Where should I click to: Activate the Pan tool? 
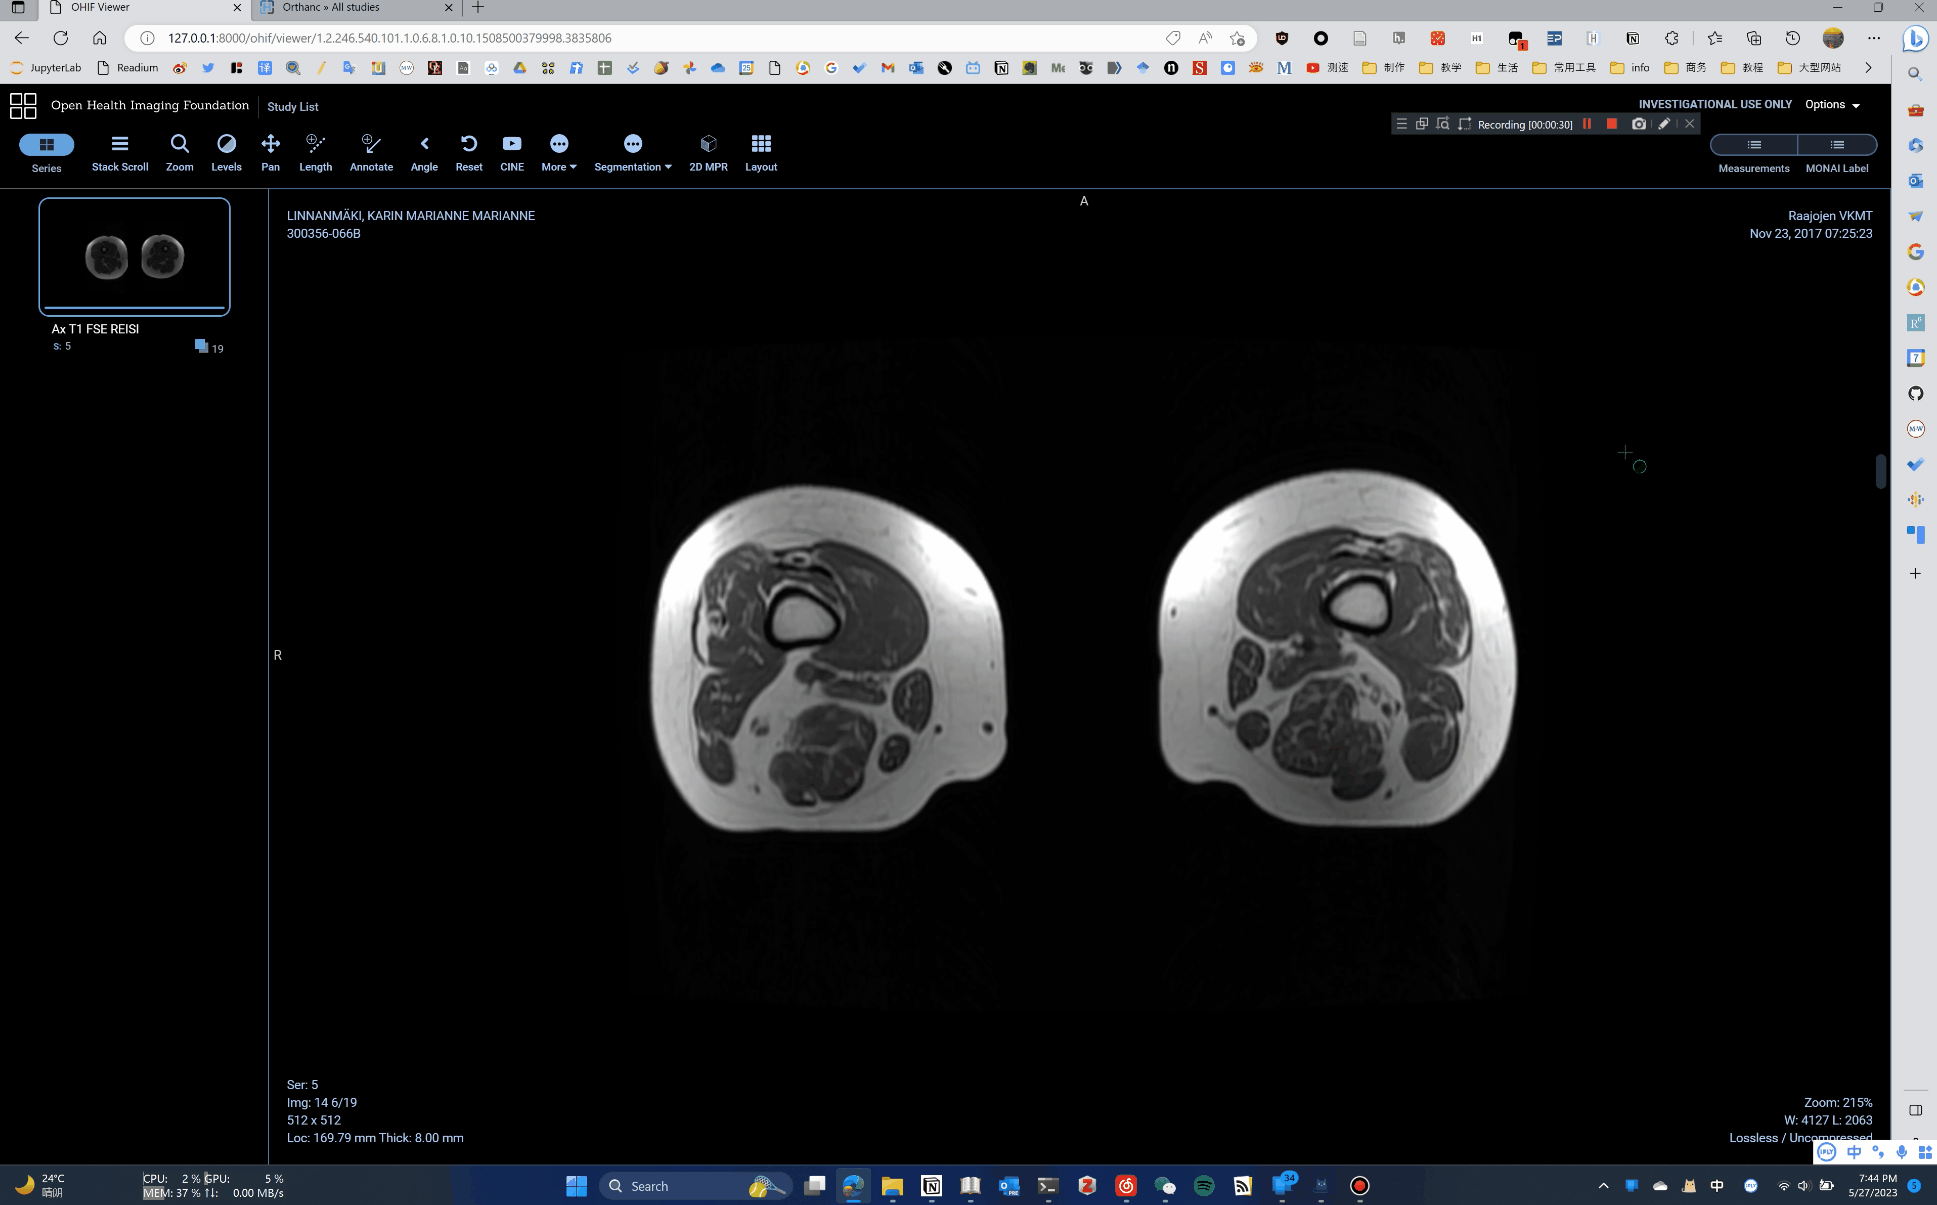(270, 152)
